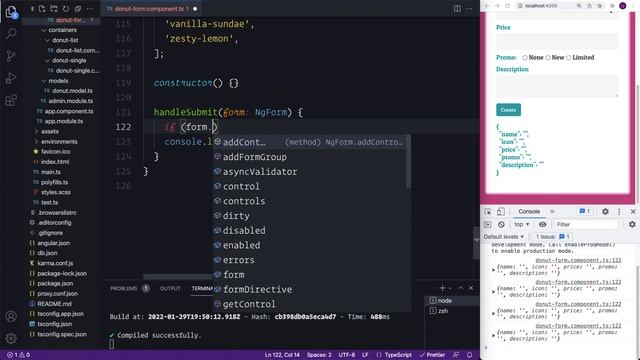640x360 pixels.
Task: Click the clear console icon
Action: click(501, 224)
